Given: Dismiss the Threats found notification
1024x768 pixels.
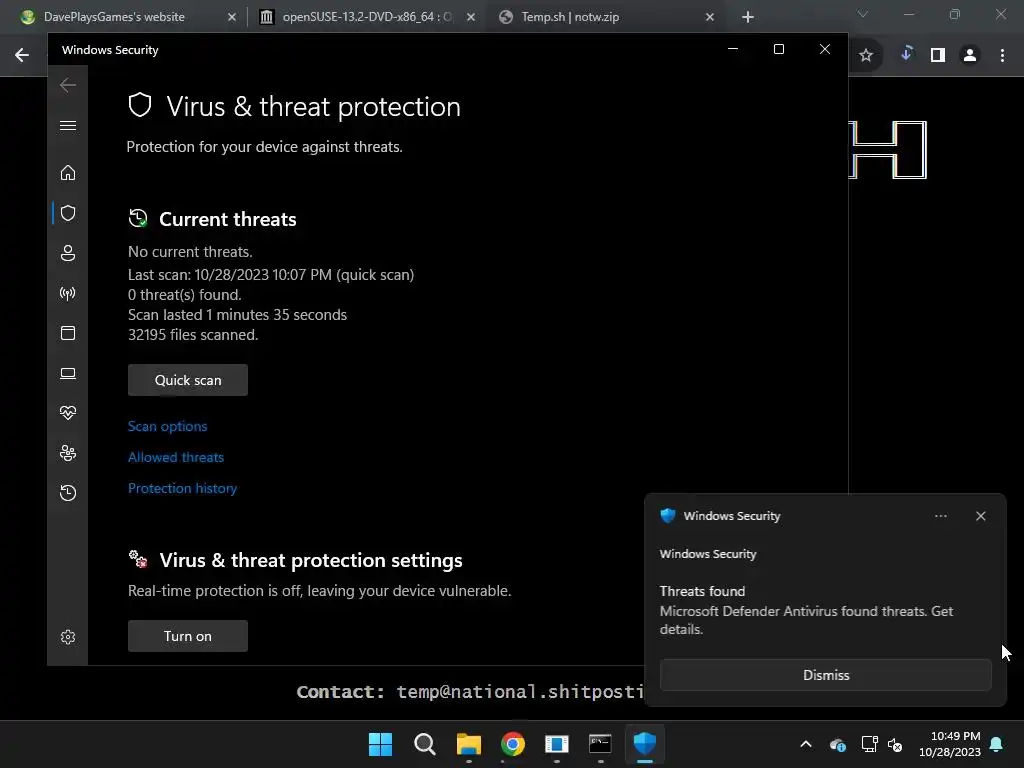Looking at the screenshot, I should coord(825,675).
